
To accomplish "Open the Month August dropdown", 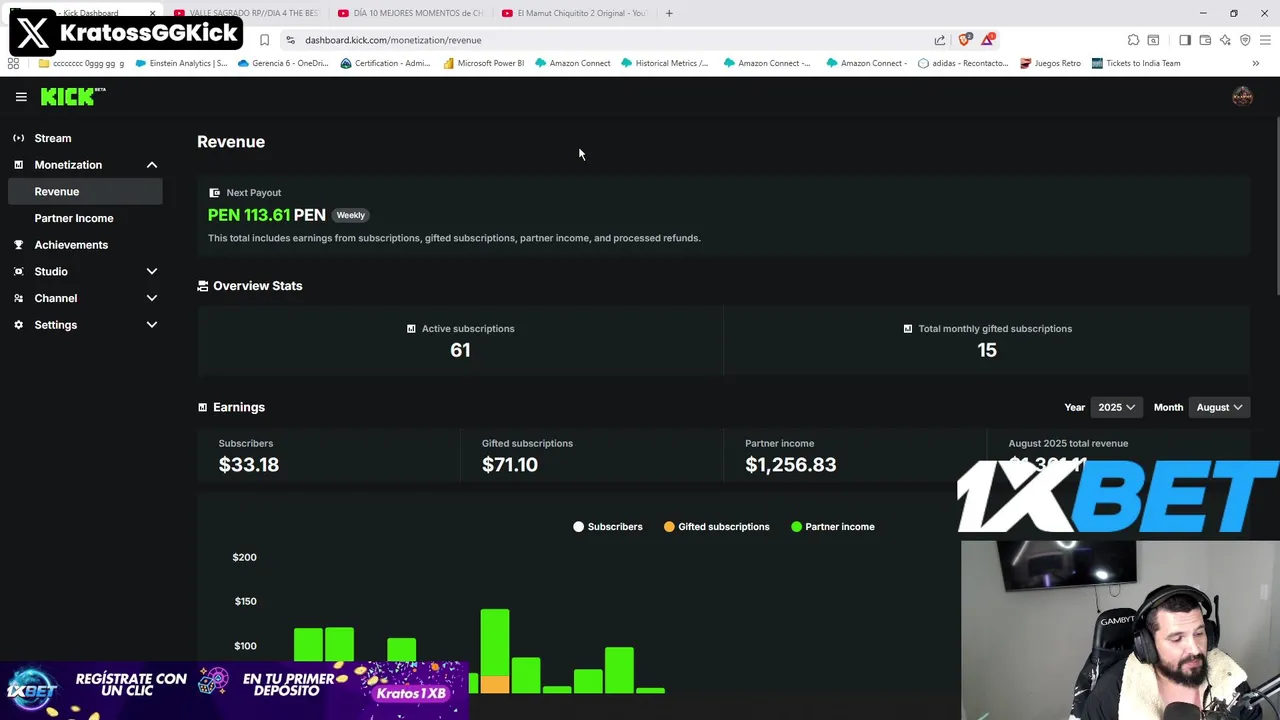I will click(x=1219, y=407).
